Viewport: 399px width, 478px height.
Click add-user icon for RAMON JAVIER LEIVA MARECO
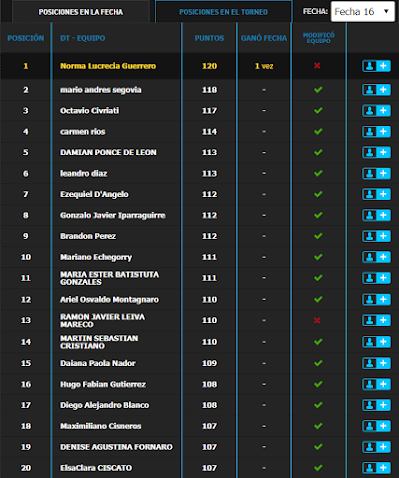click(376, 320)
